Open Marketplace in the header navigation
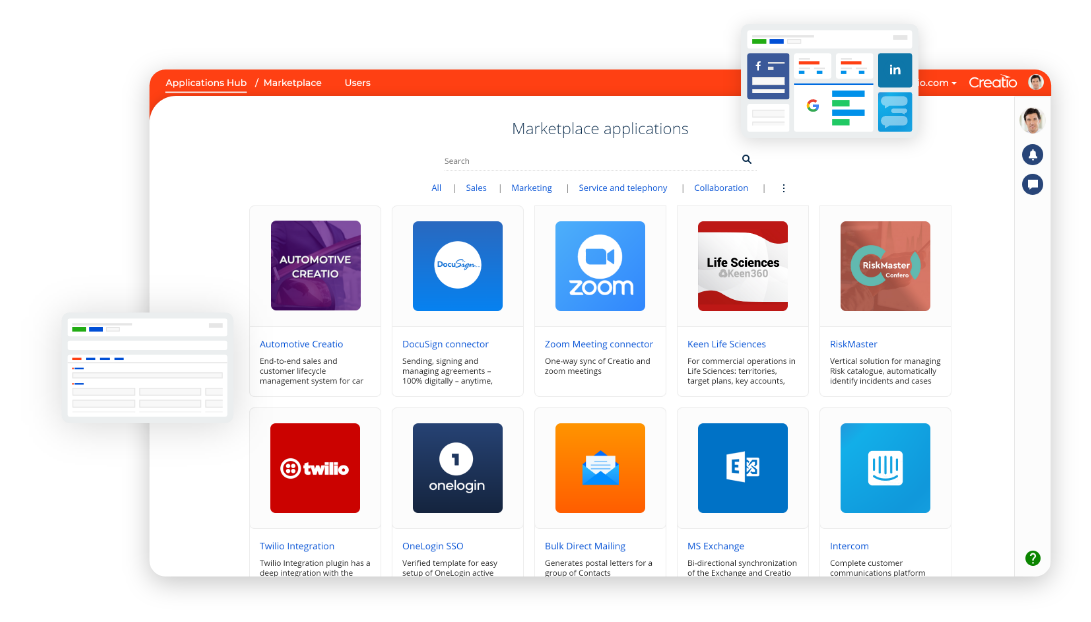1091x622 pixels. click(292, 83)
